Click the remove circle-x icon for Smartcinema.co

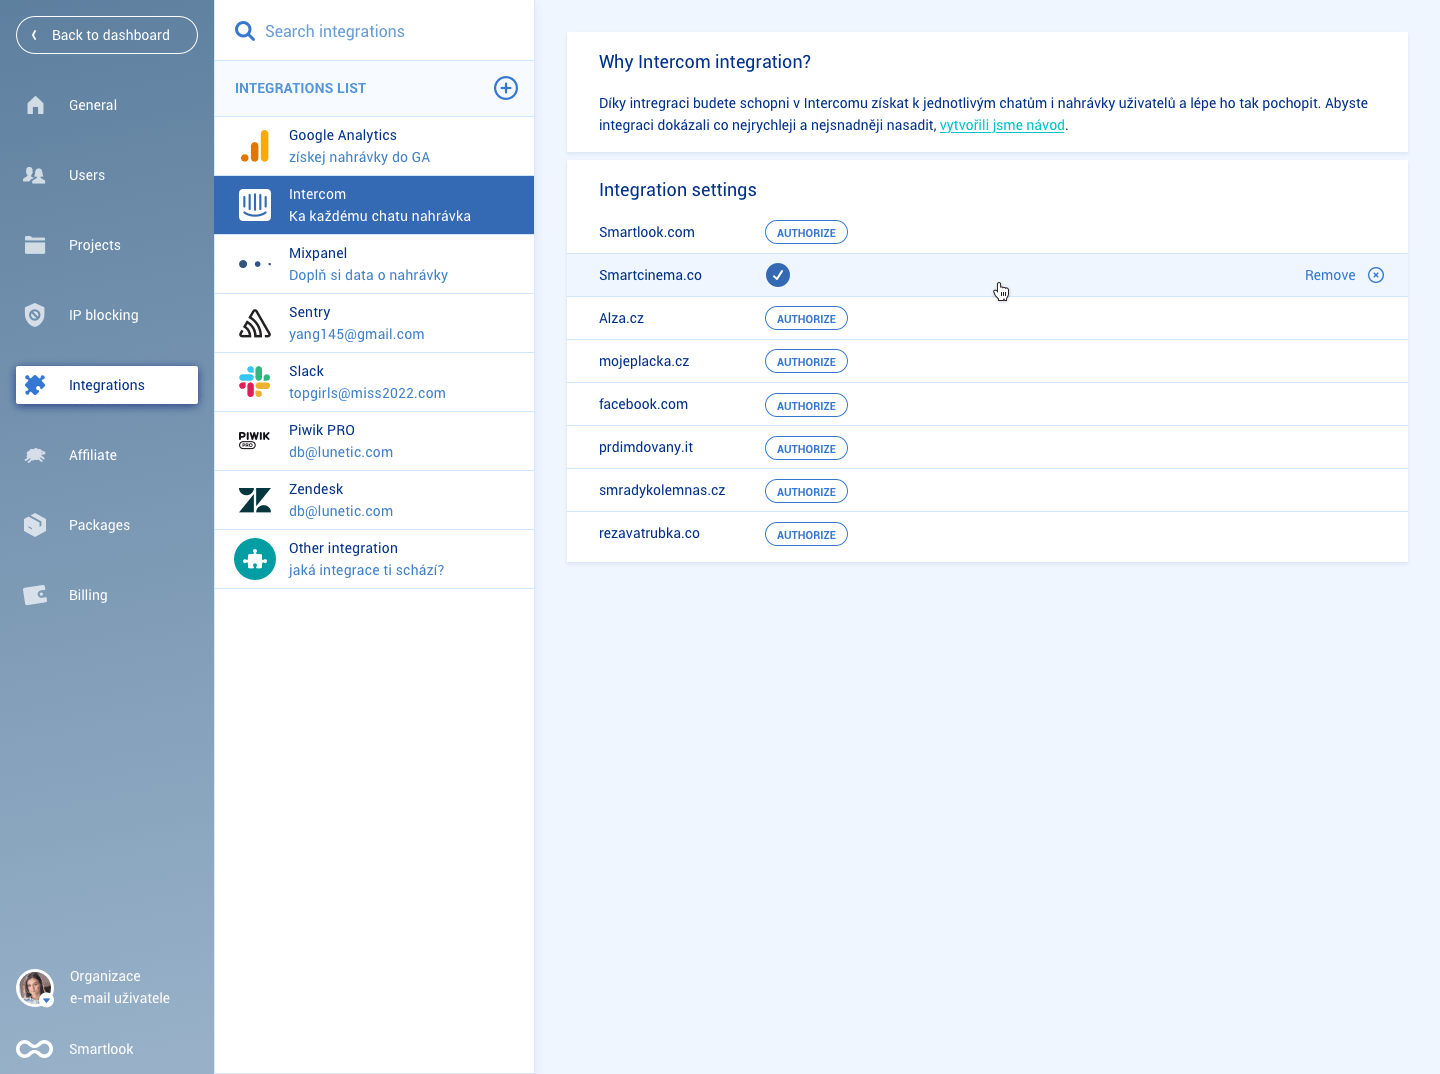(1376, 275)
